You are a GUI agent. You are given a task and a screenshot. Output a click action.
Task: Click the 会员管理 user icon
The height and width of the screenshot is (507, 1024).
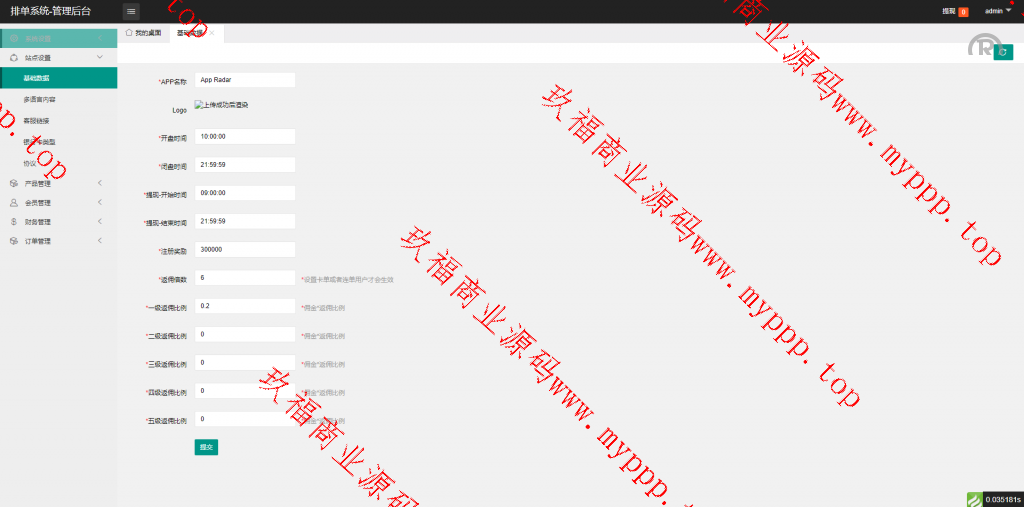[13, 202]
